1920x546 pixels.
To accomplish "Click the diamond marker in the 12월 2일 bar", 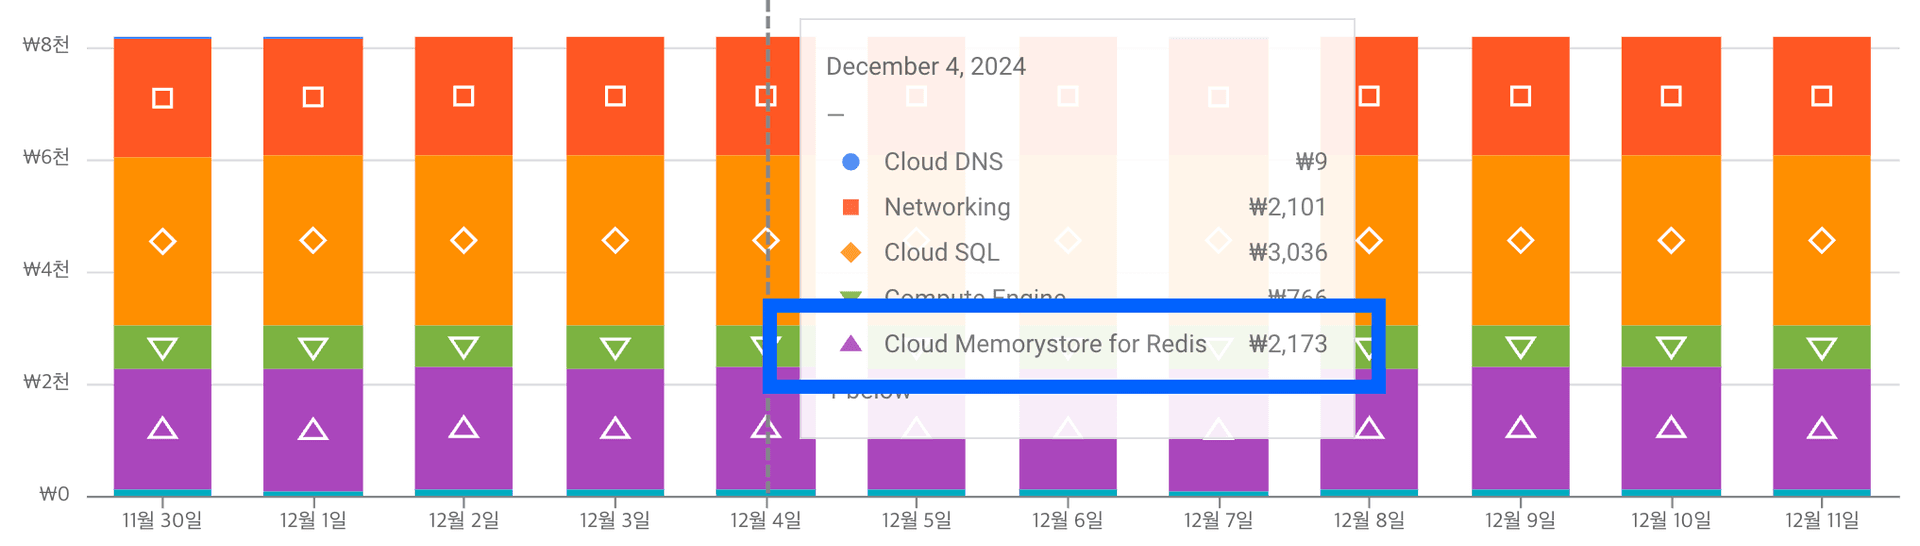I will pyautogui.click(x=463, y=241).
